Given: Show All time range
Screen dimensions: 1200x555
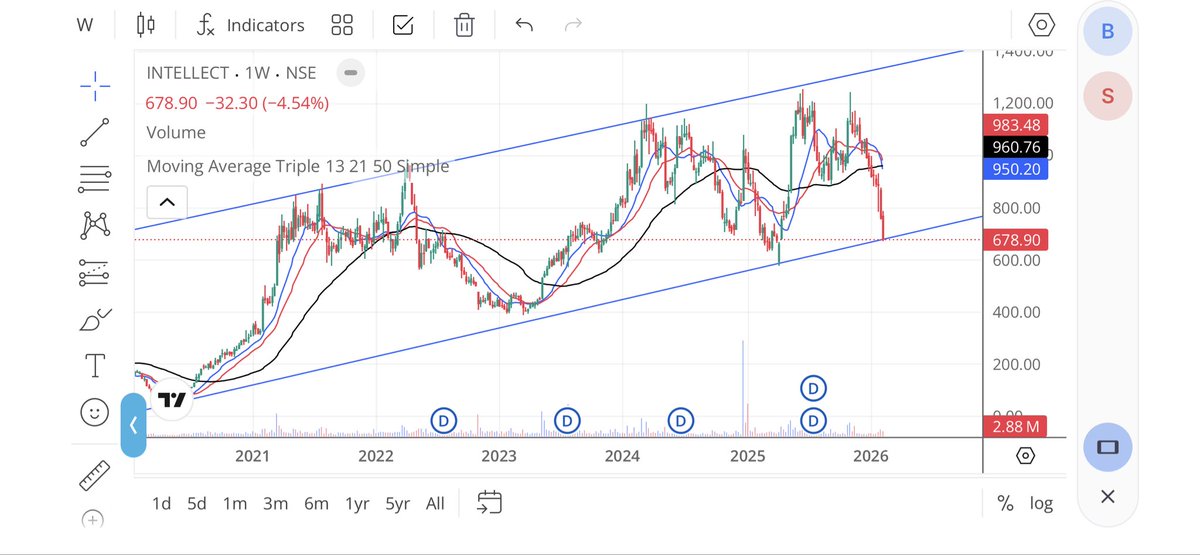Looking at the screenshot, I should tap(435, 503).
